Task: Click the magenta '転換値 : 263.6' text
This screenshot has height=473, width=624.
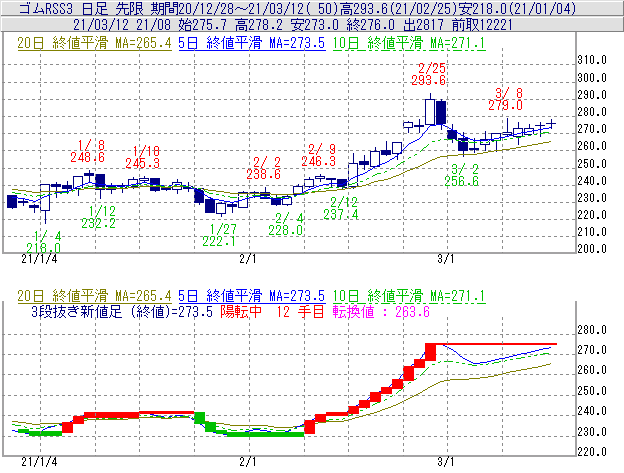Action: point(381,311)
